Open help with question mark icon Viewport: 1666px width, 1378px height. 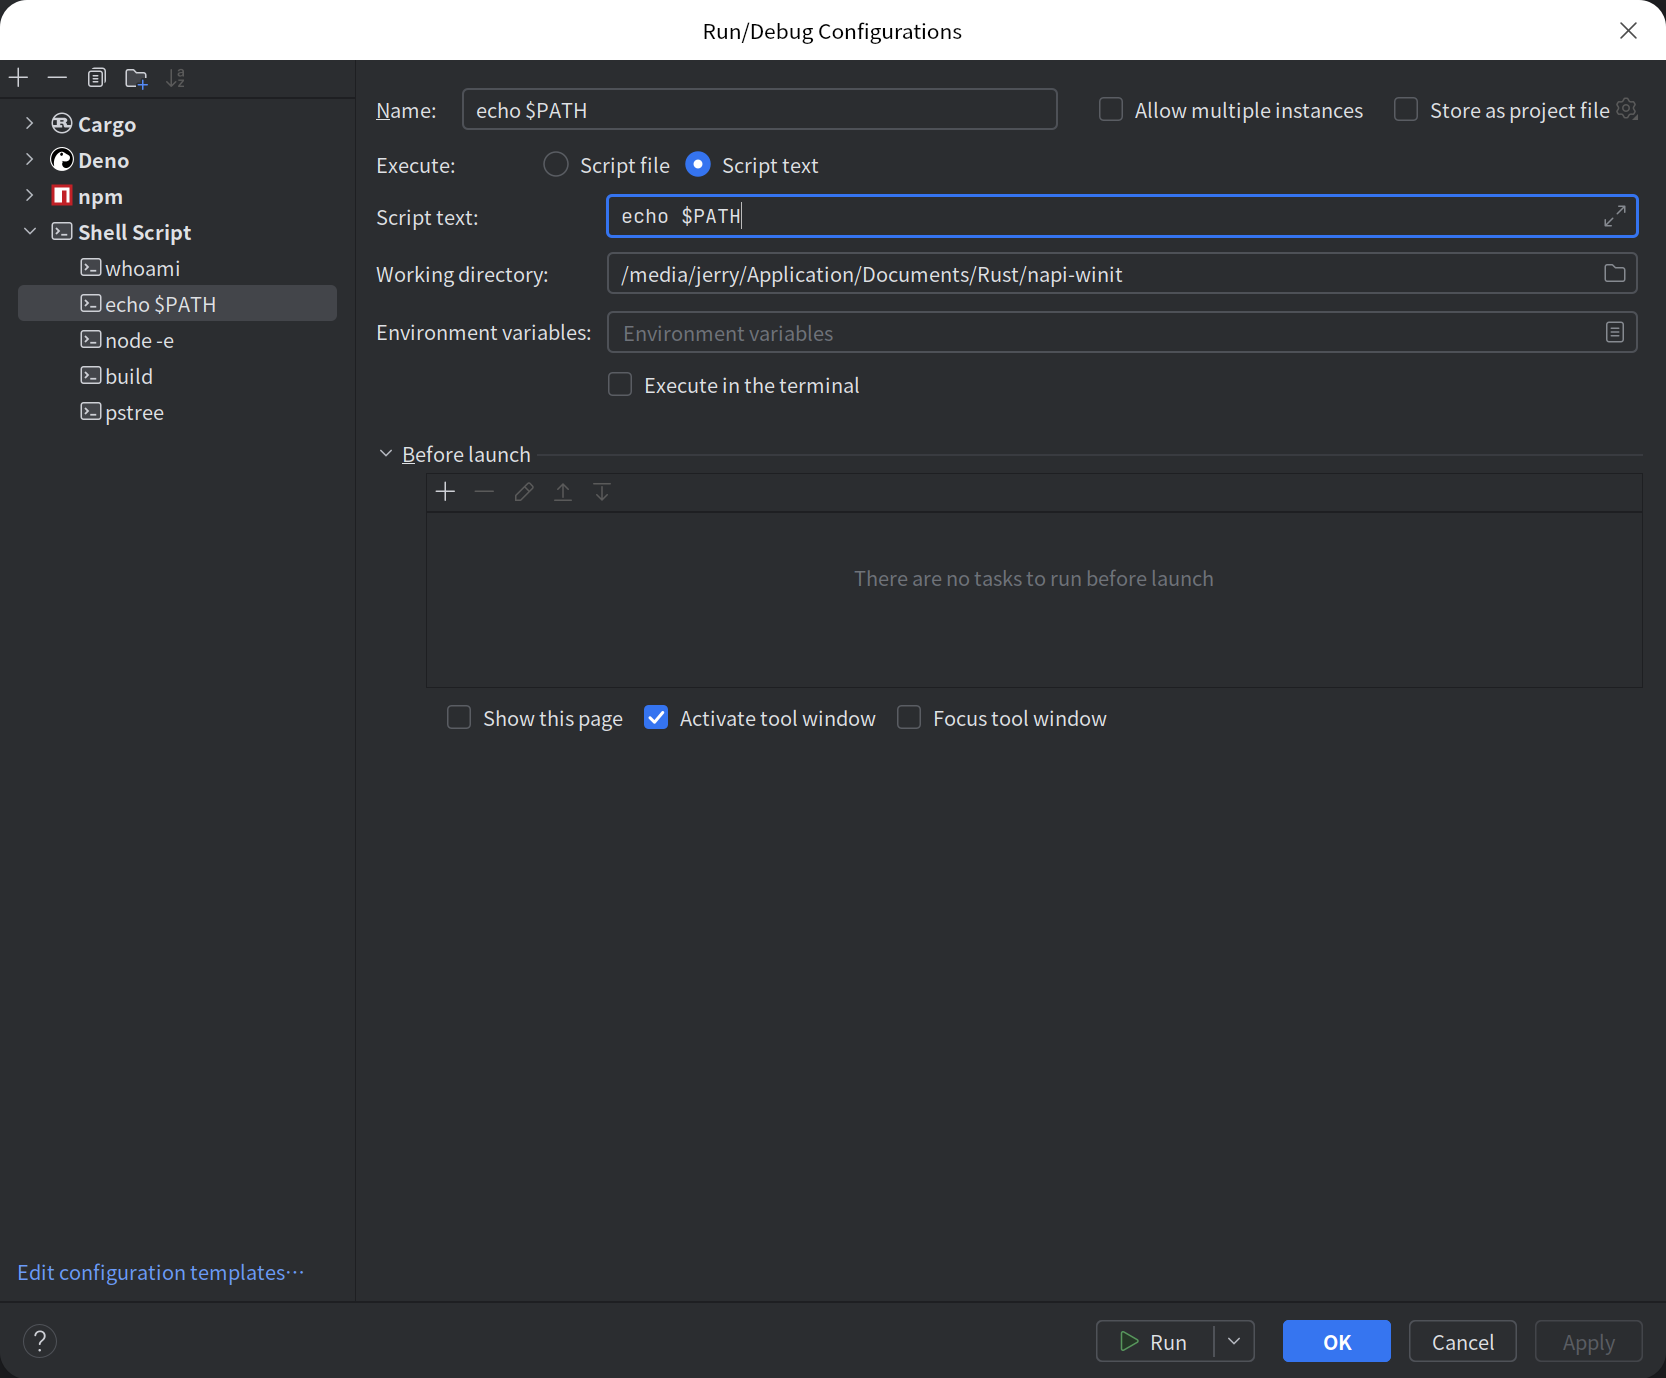pos(40,1341)
